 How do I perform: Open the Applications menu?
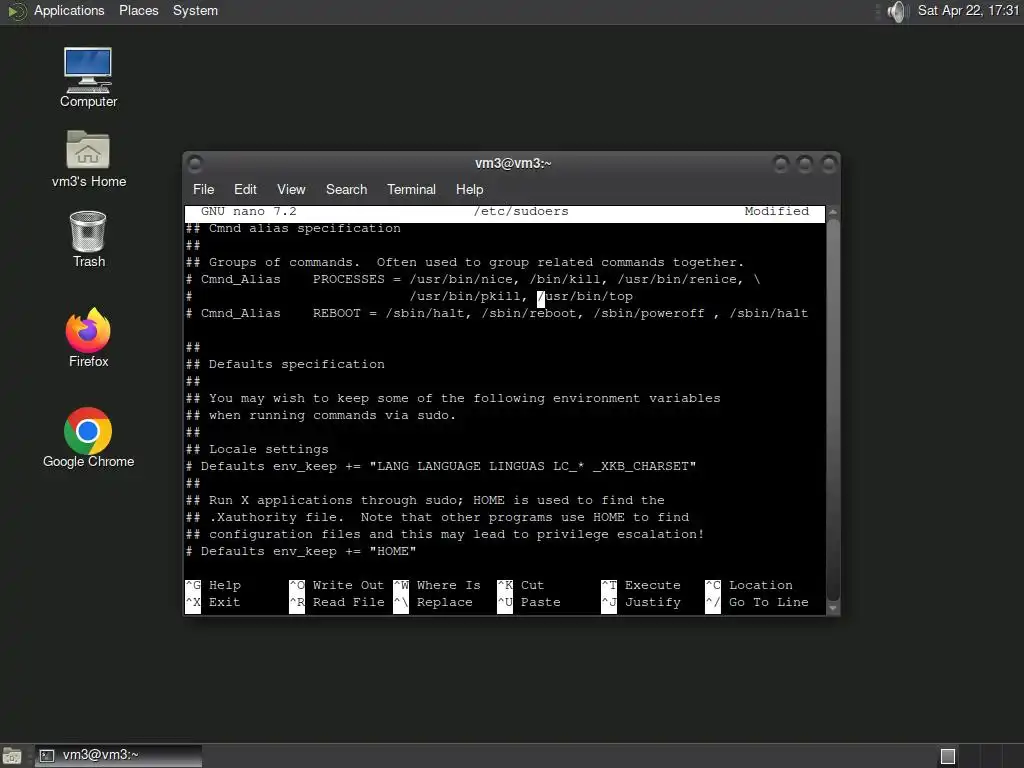69,10
